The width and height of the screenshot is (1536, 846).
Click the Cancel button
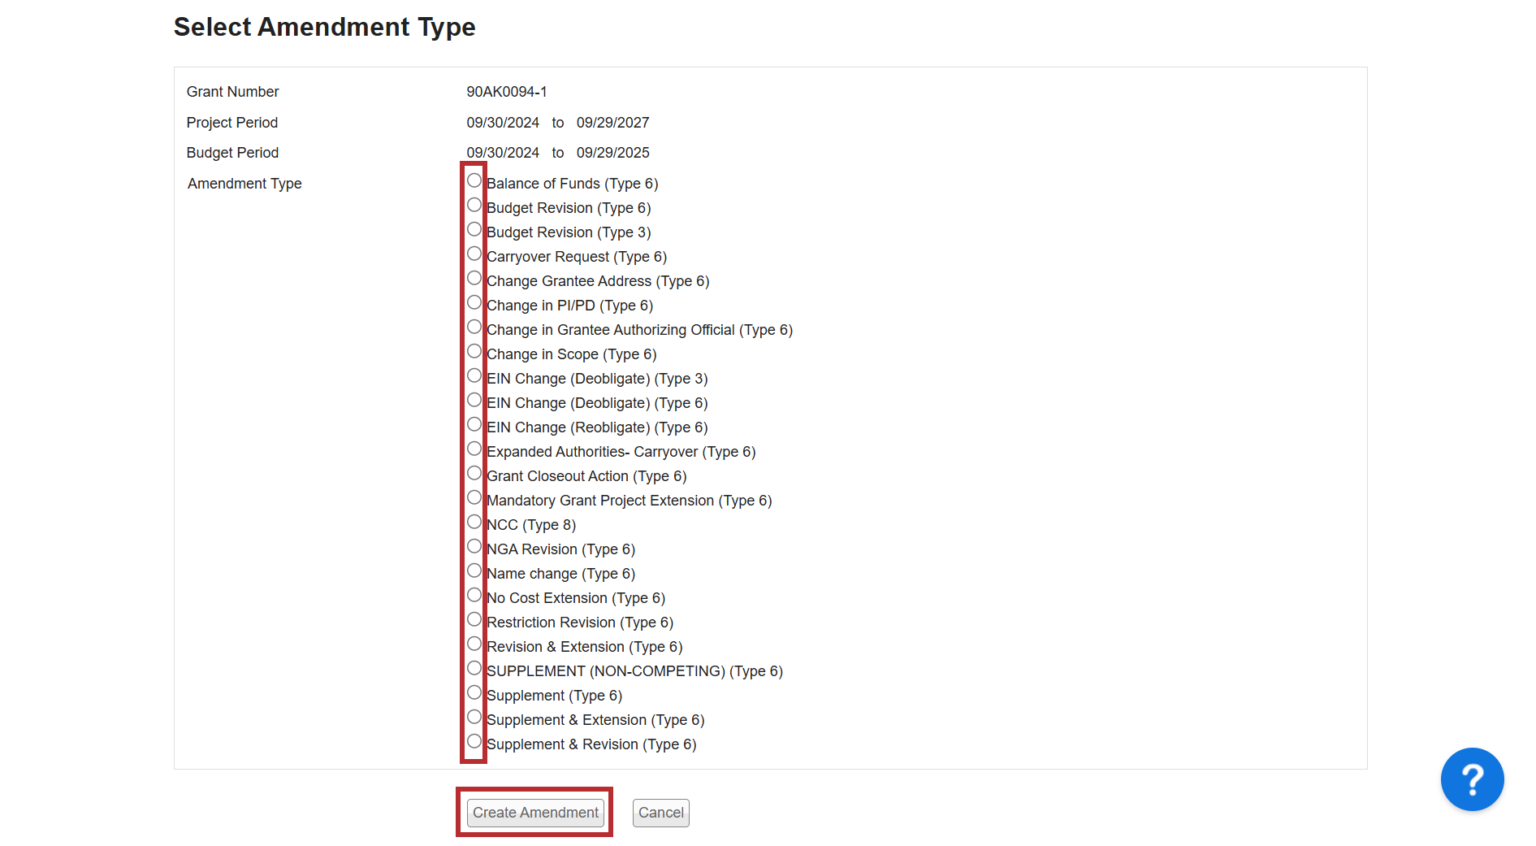click(x=661, y=812)
